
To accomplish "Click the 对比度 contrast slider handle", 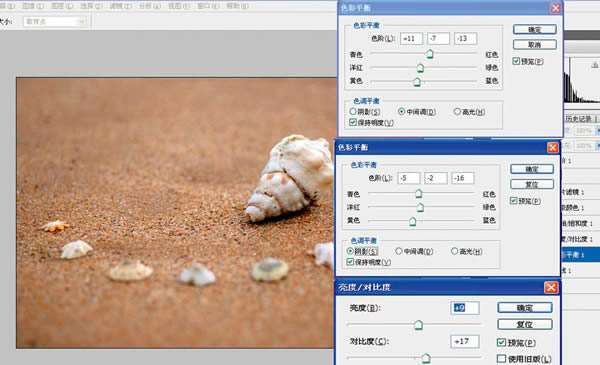I will [426, 358].
